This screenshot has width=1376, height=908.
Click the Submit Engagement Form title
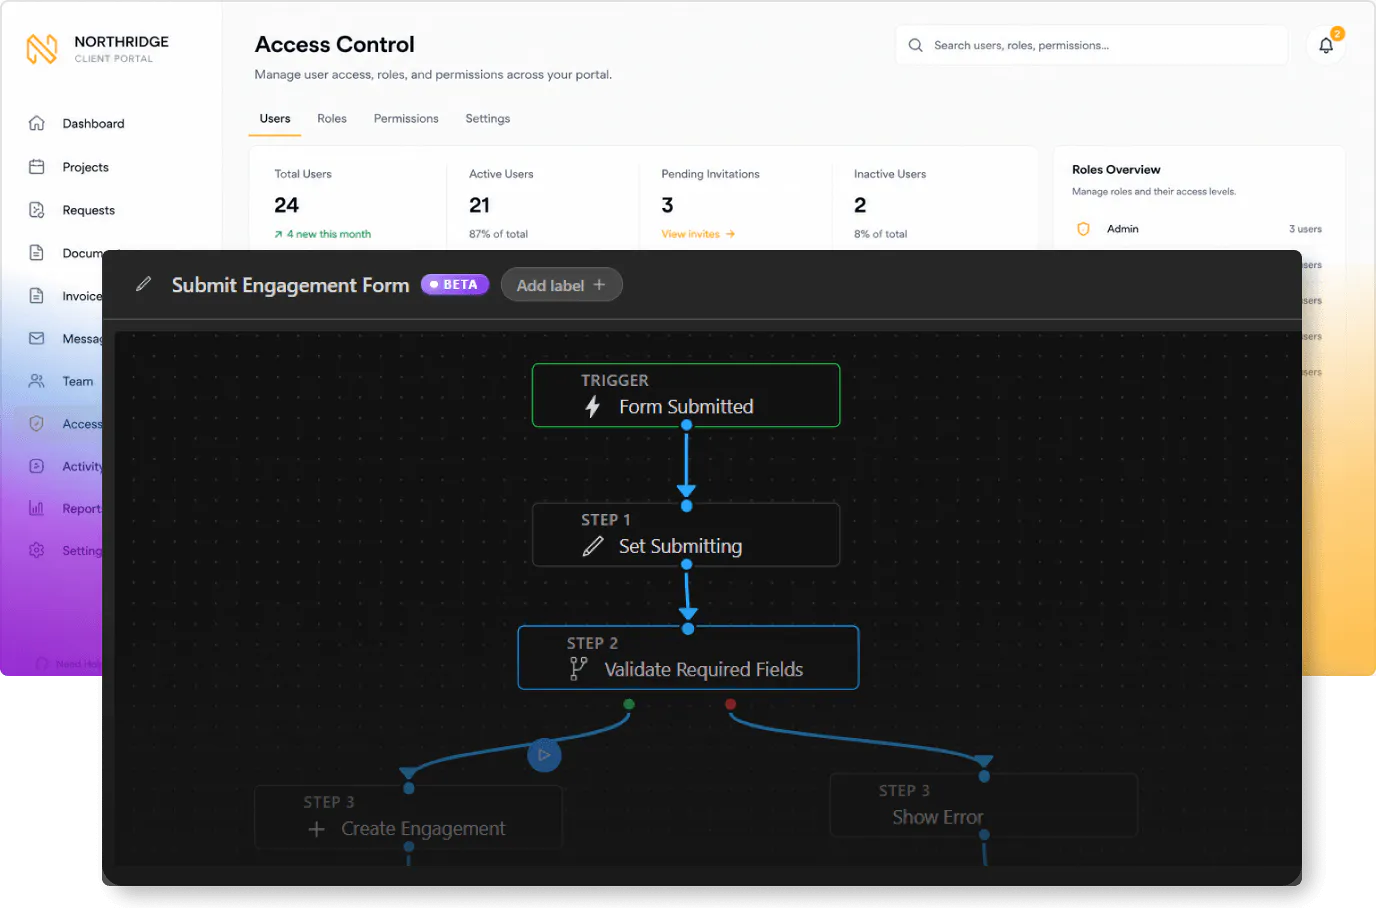(290, 285)
